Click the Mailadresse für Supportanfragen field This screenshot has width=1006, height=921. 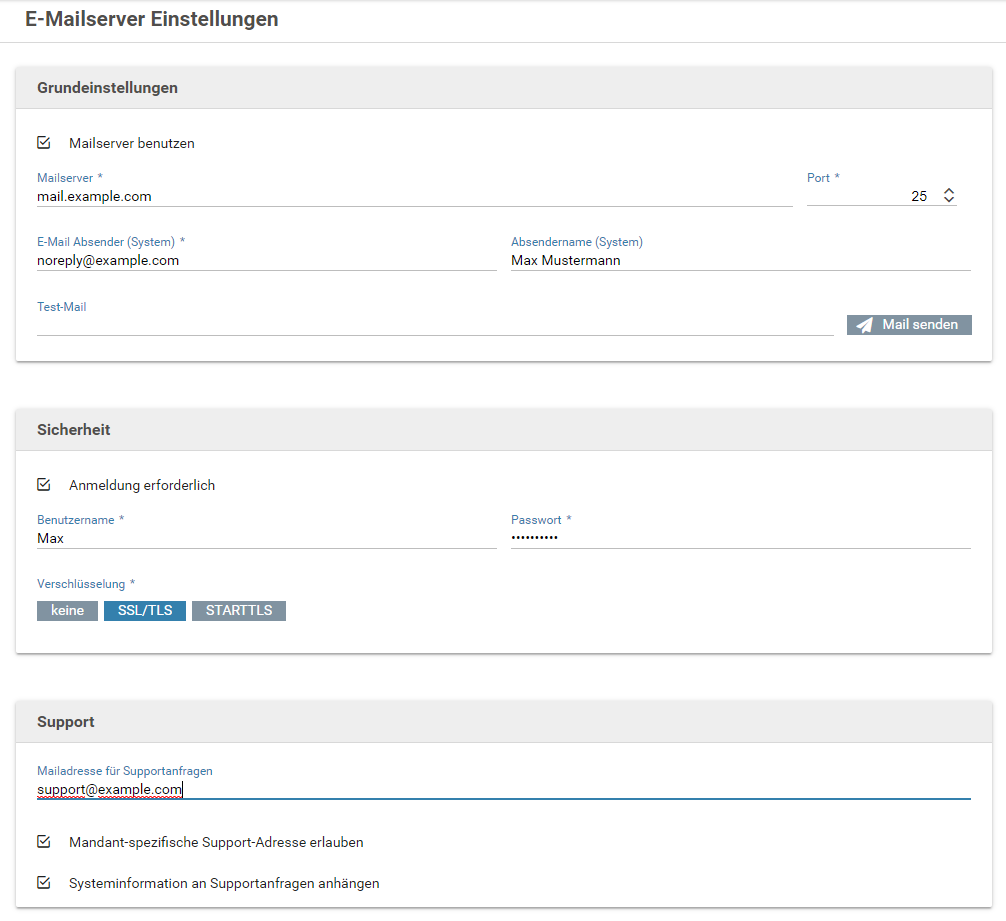pos(503,790)
